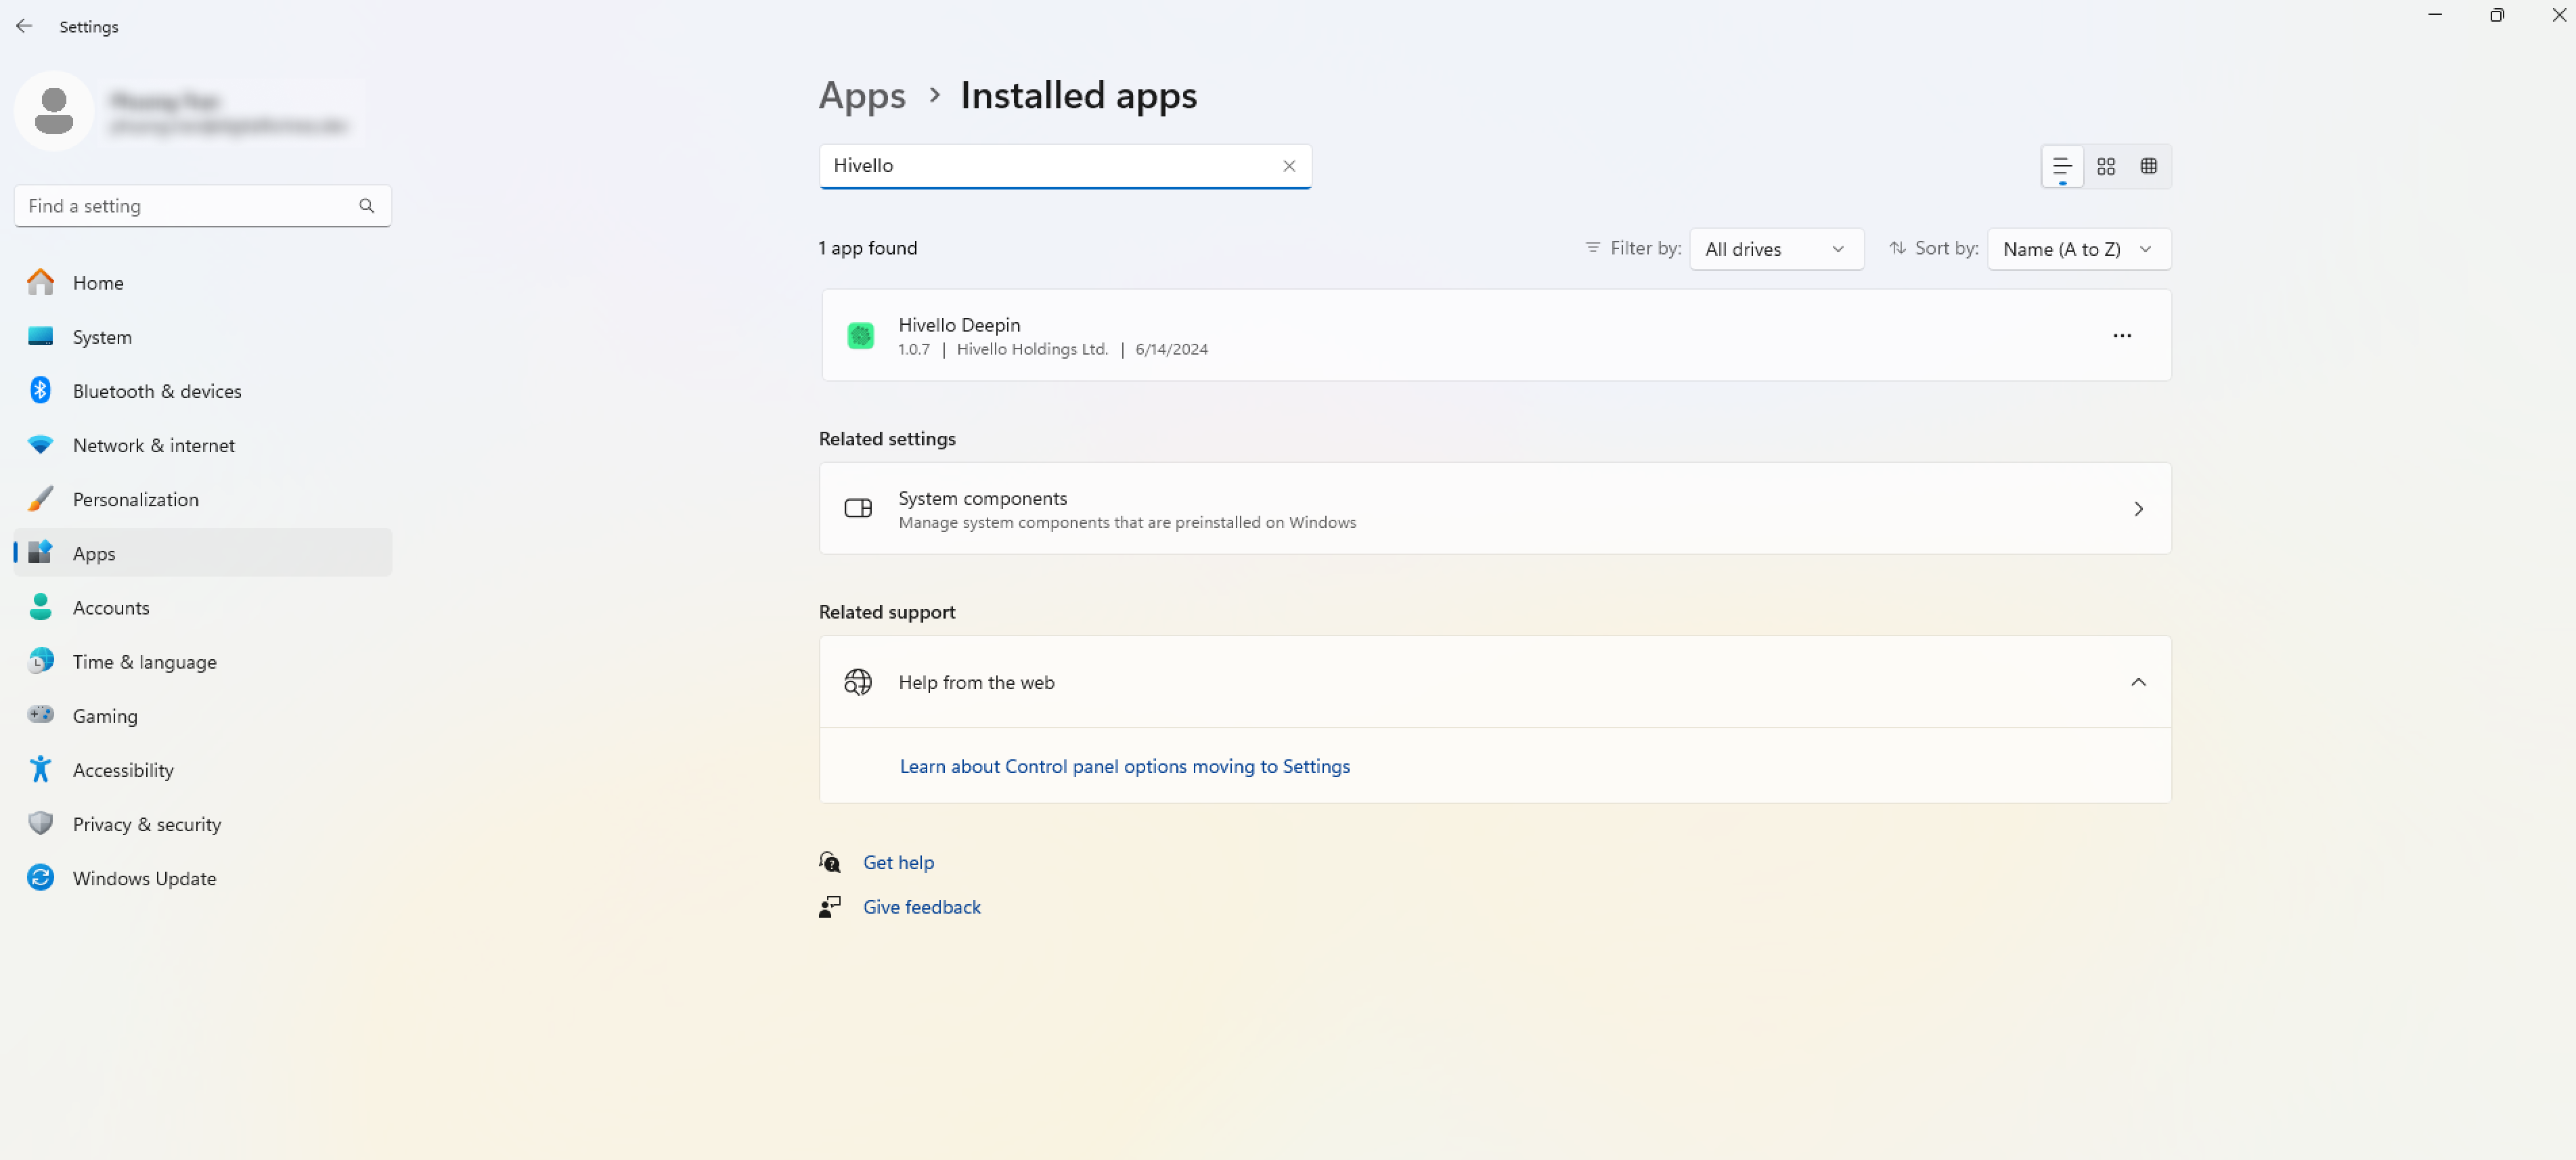
Task: Open the Filter by All drives dropdown
Action: coord(1776,249)
